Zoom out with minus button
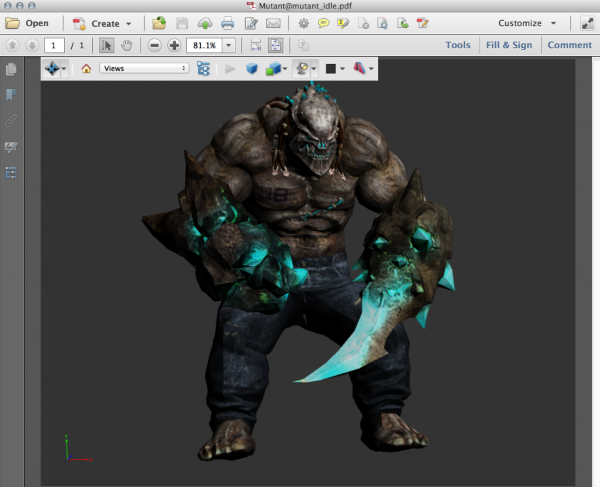This screenshot has width=600, height=487. (x=154, y=46)
